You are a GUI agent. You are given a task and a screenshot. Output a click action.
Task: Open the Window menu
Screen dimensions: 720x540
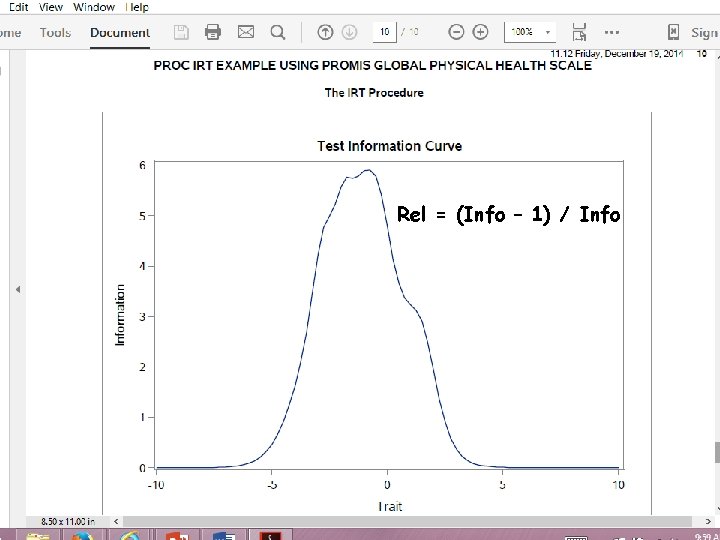pyautogui.click(x=94, y=7)
